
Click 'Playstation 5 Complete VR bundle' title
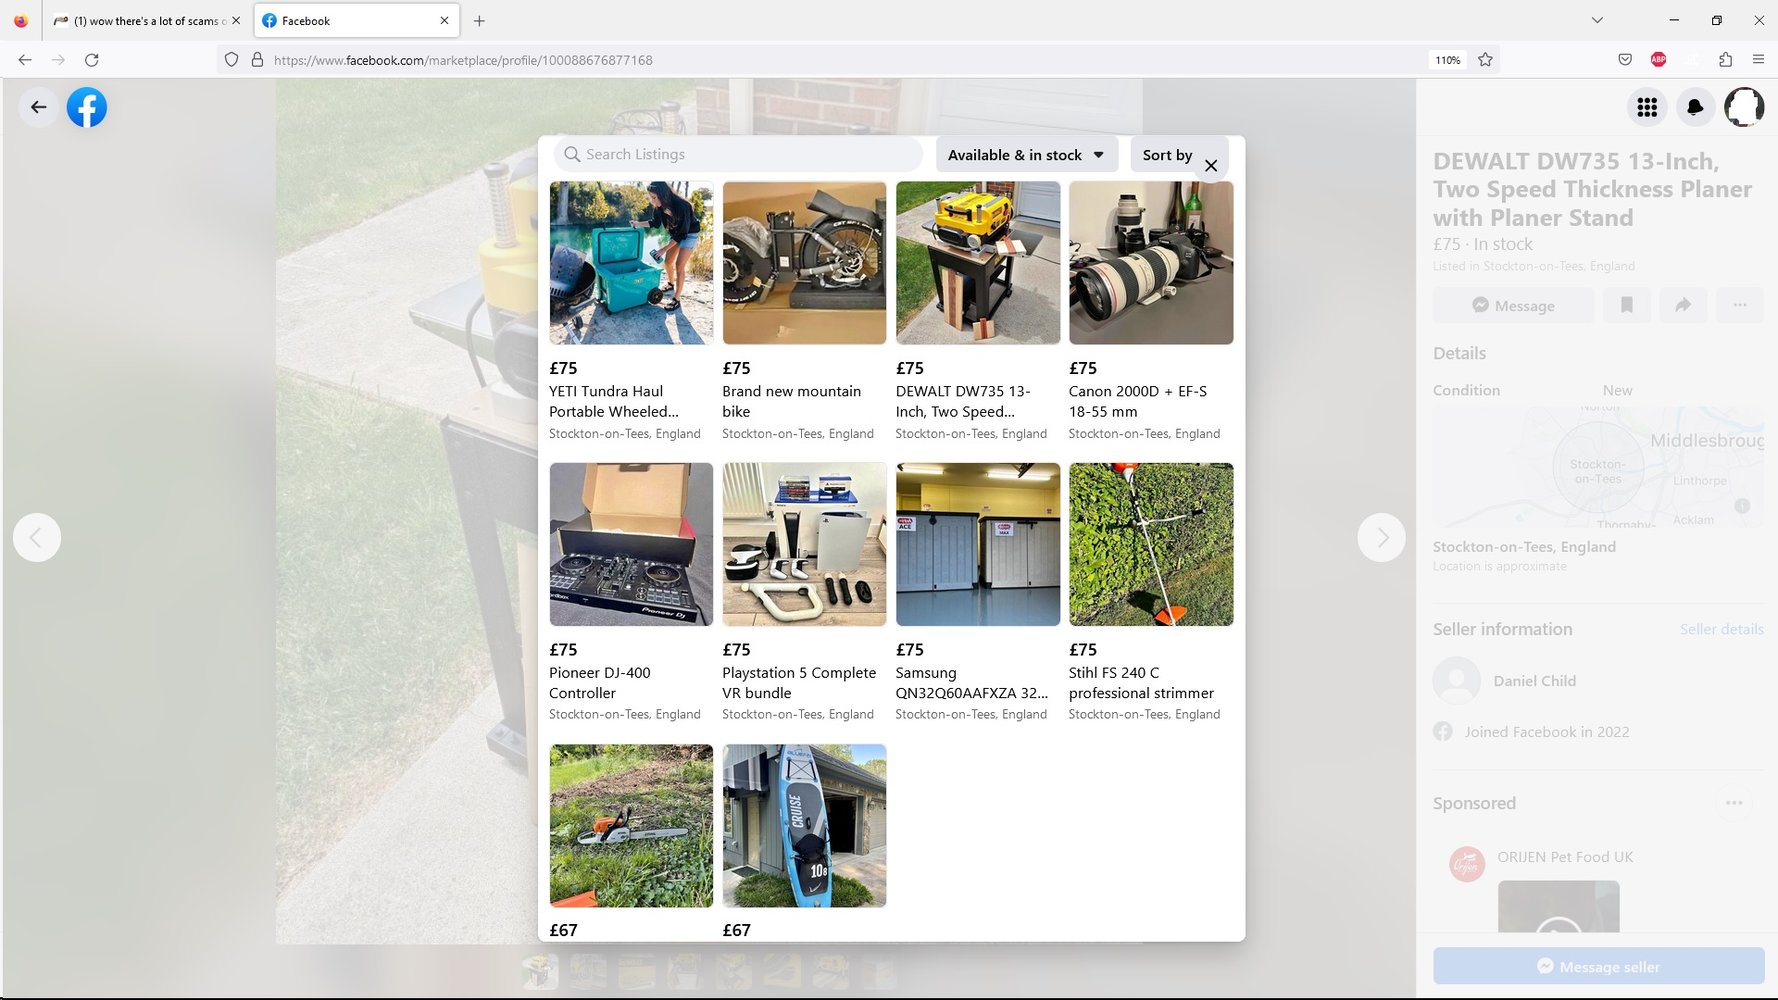pos(799,683)
